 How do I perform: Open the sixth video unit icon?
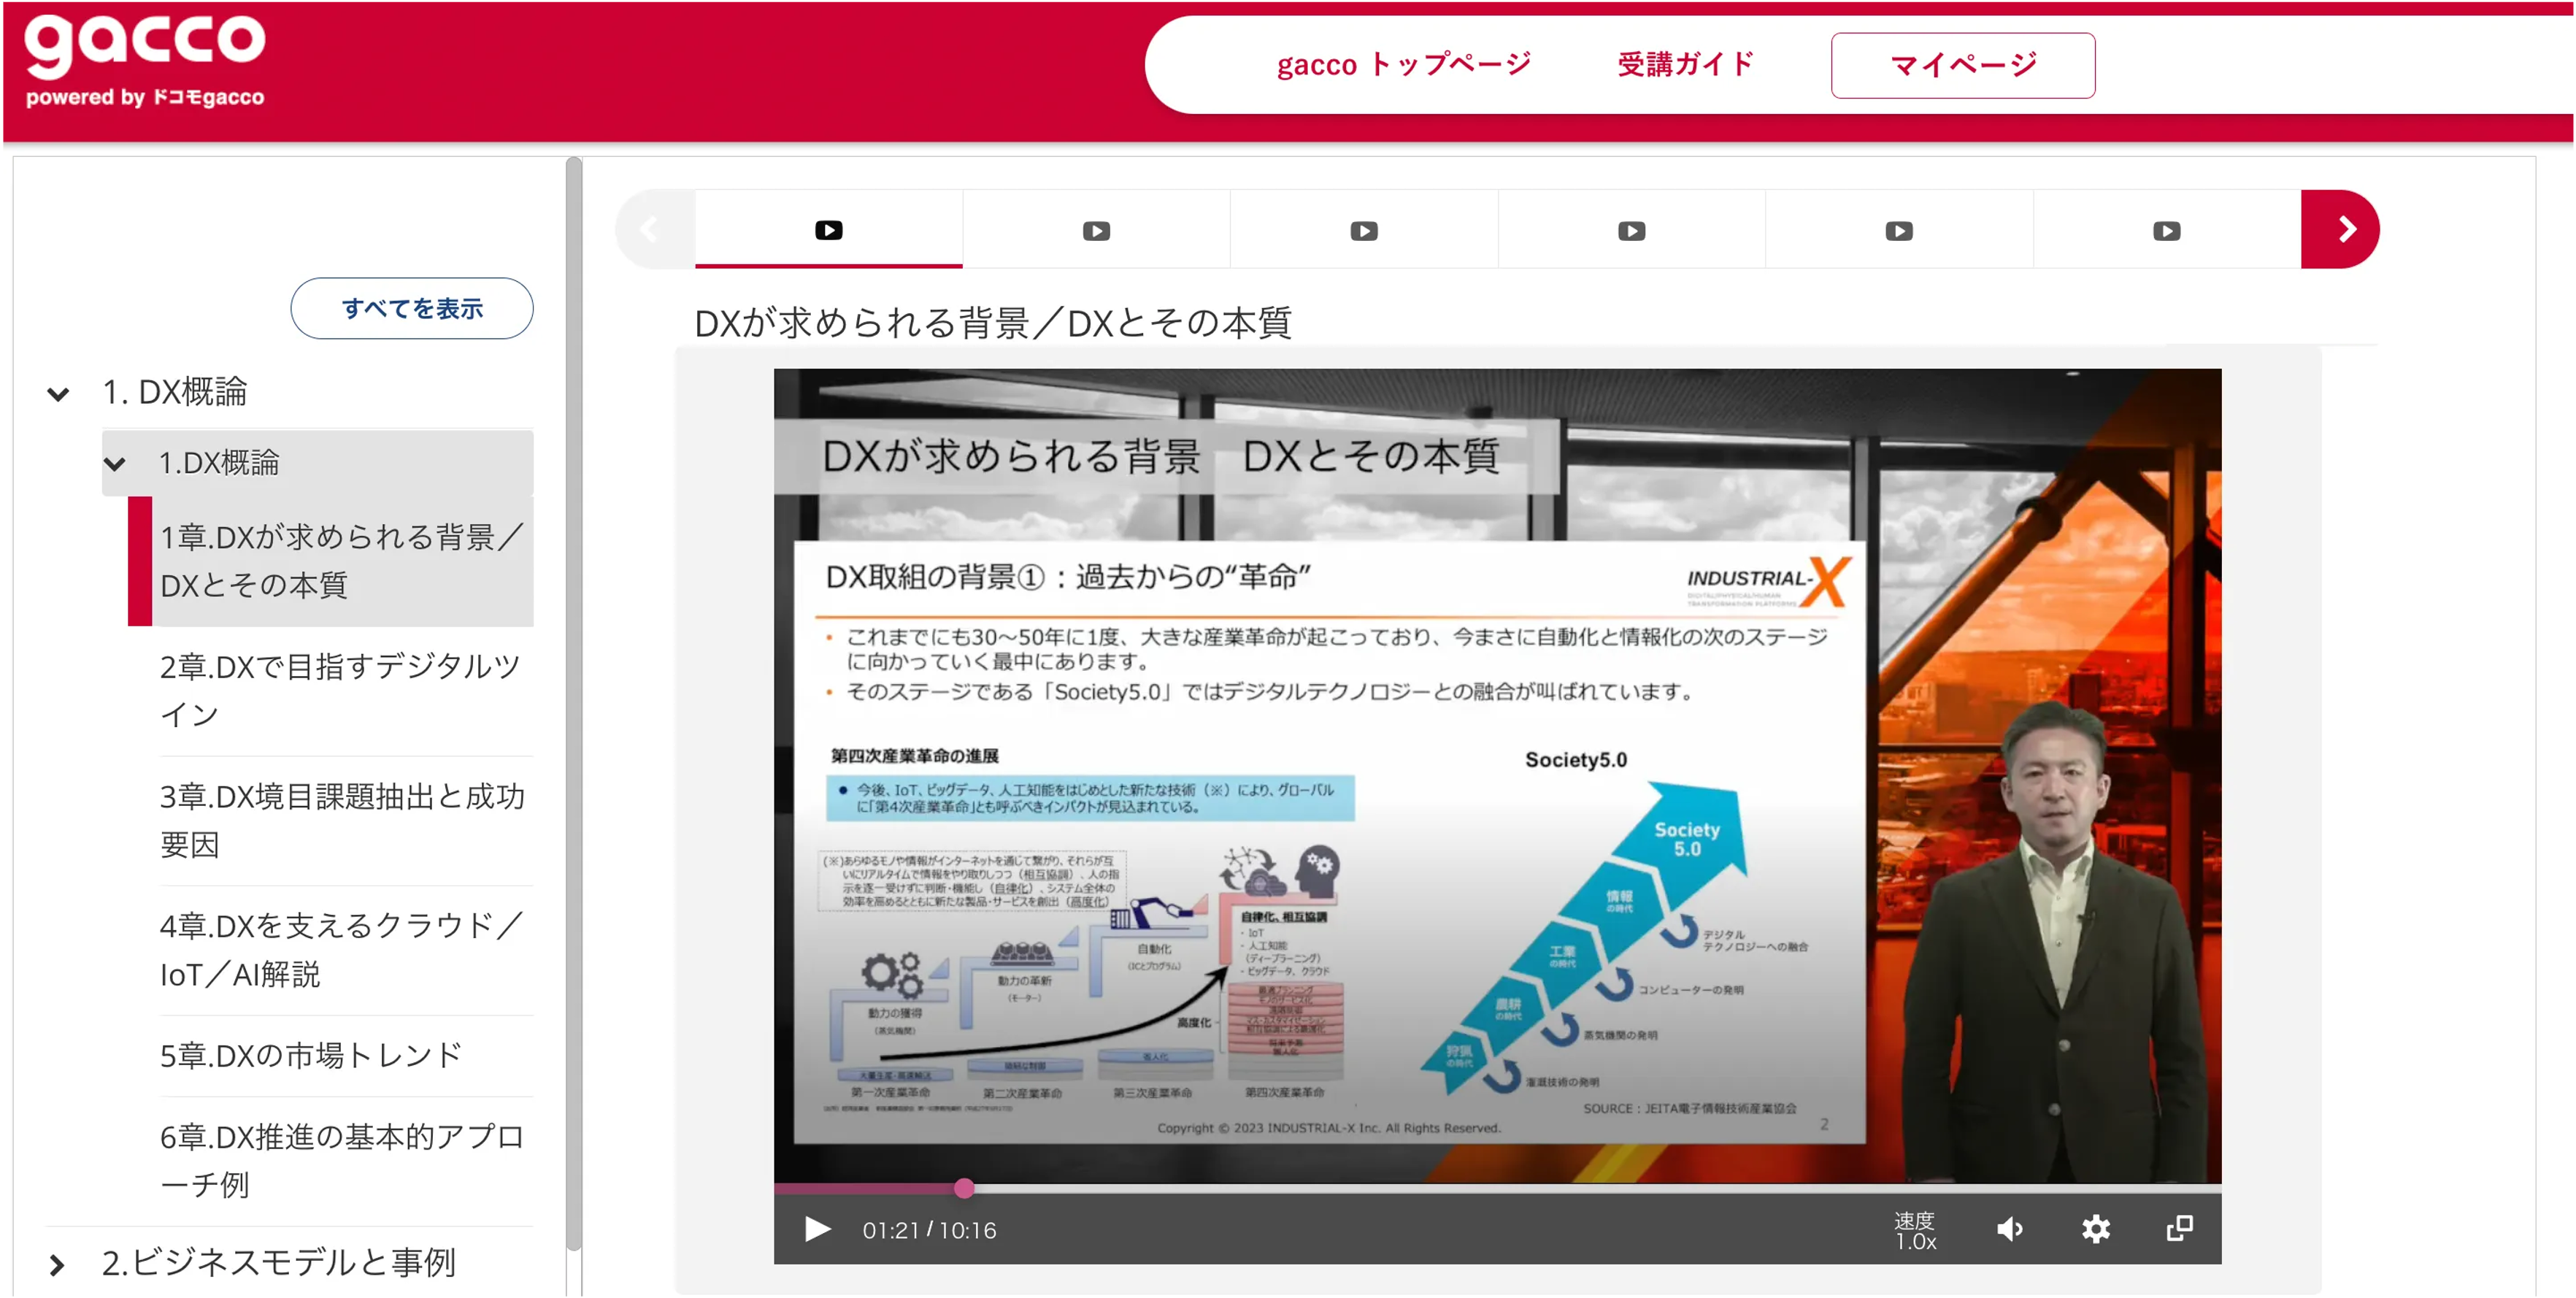pyautogui.click(x=2166, y=231)
